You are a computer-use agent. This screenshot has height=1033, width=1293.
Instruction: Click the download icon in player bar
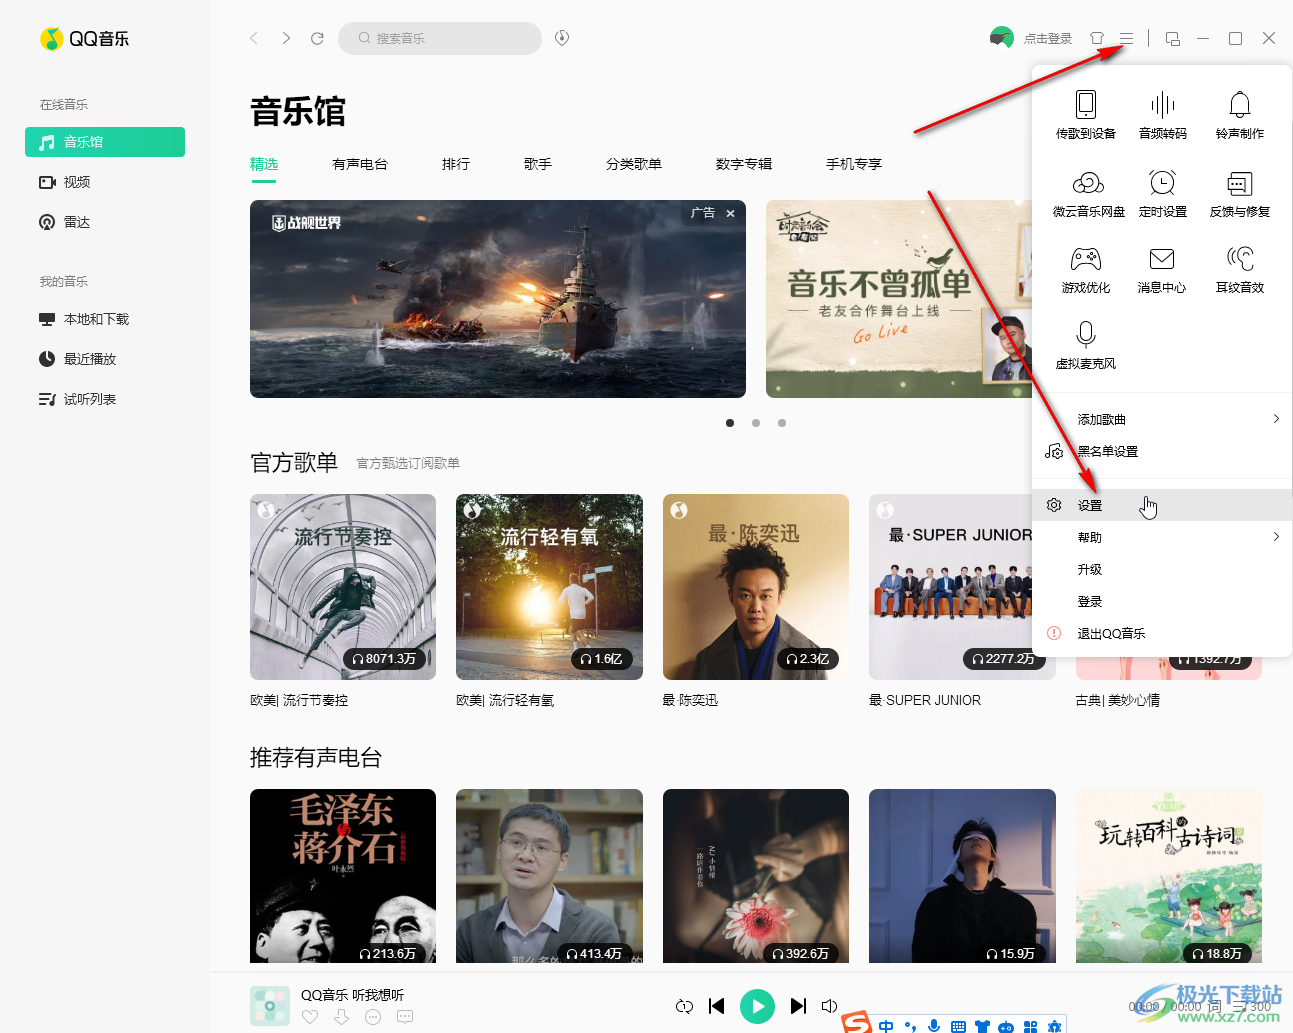(342, 1017)
